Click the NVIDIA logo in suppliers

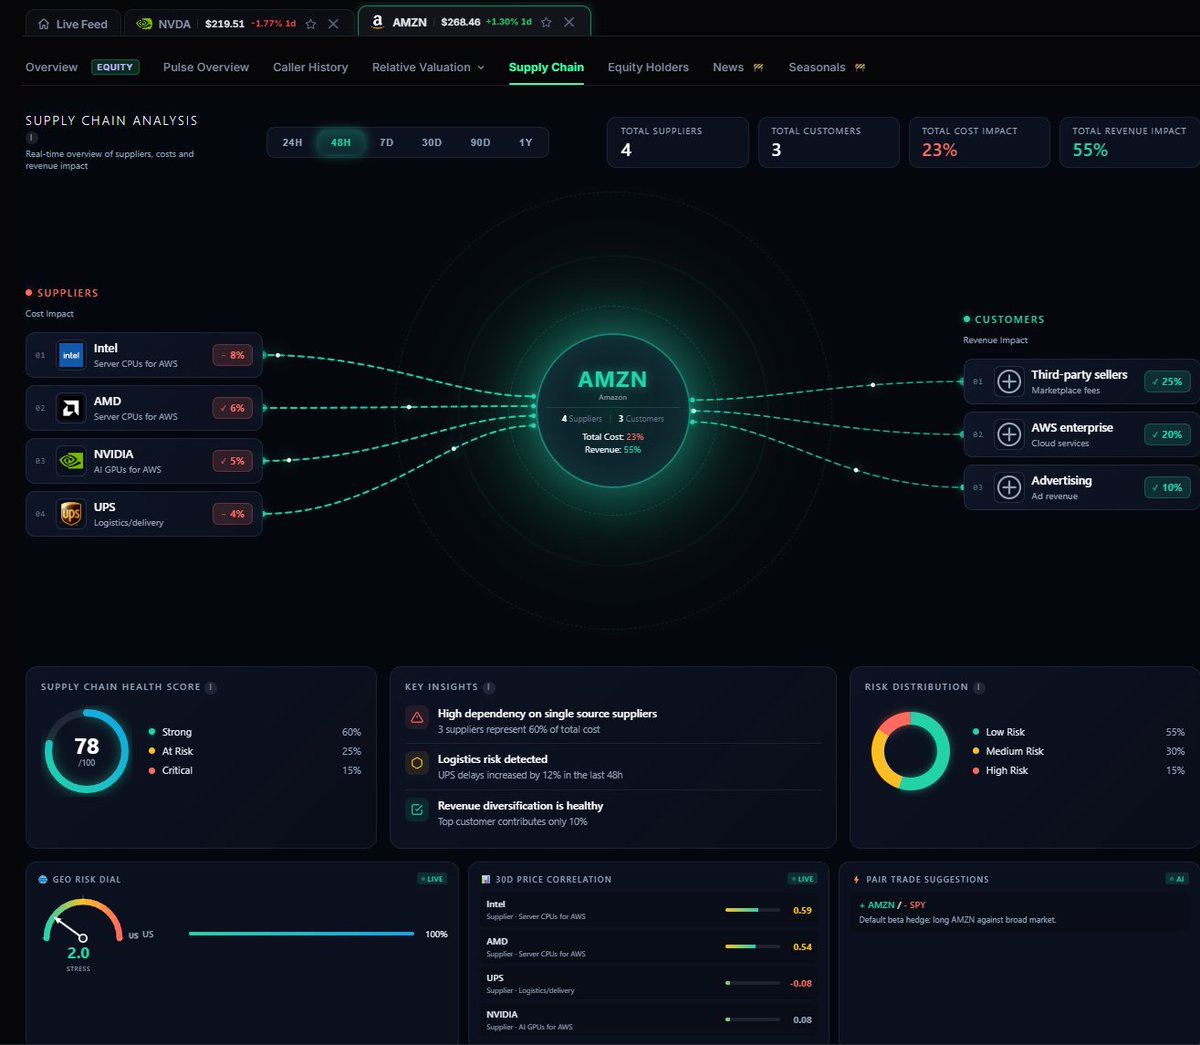[x=71, y=461]
